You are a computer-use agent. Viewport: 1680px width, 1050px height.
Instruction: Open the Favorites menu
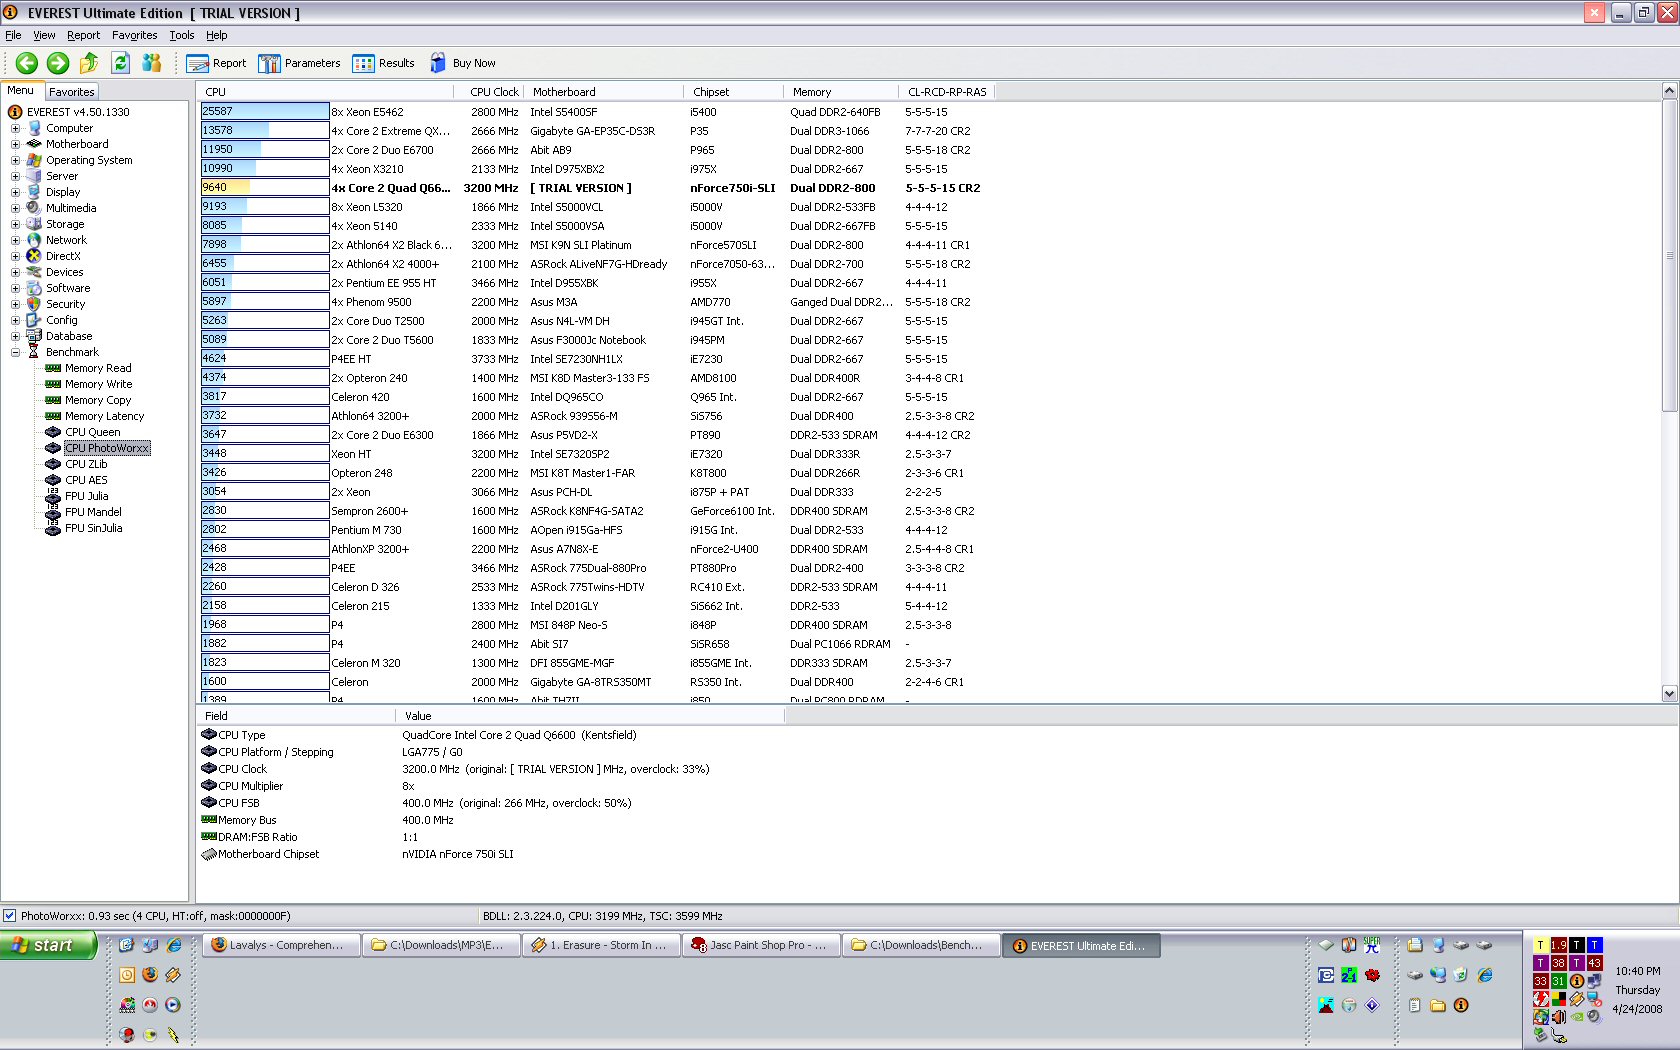tap(134, 35)
